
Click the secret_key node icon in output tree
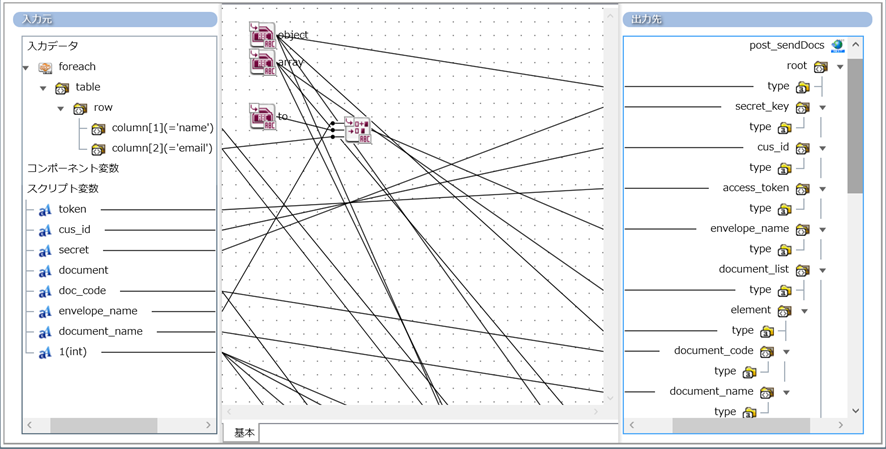coord(803,107)
